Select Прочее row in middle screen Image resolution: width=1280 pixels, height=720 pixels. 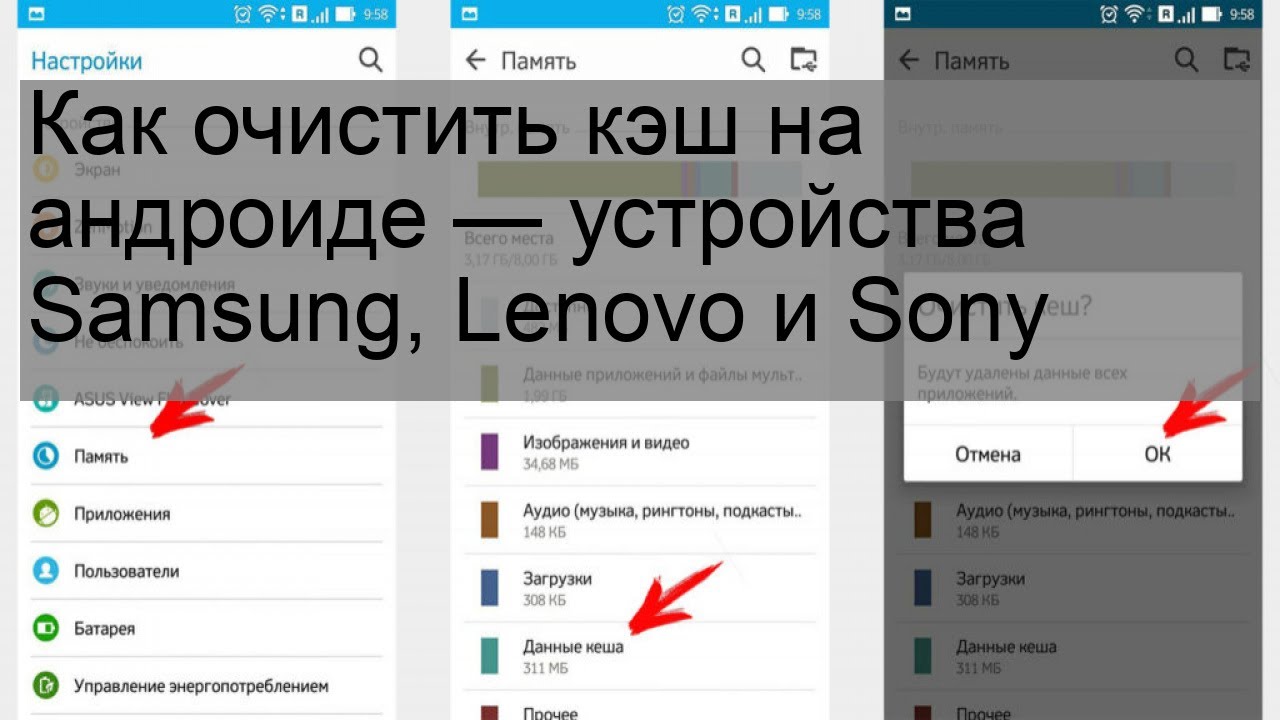click(639, 706)
